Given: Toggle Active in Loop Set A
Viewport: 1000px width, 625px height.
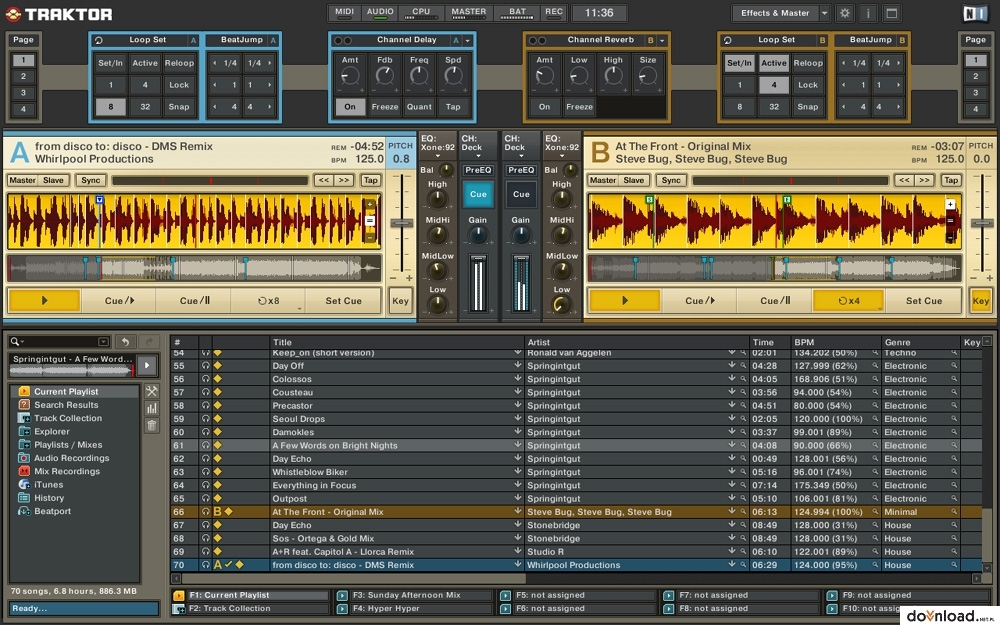Looking at the screenshot, I should pyautogui.click(x=145, y=63).
